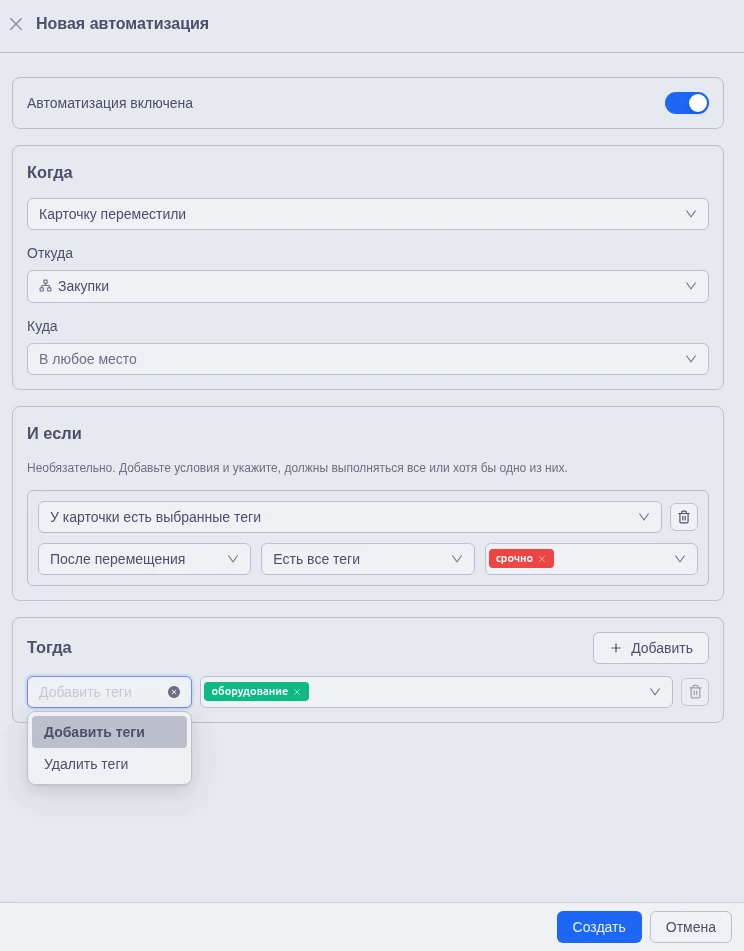Expand the condition tags selector chevron

[x=680, y=559]
